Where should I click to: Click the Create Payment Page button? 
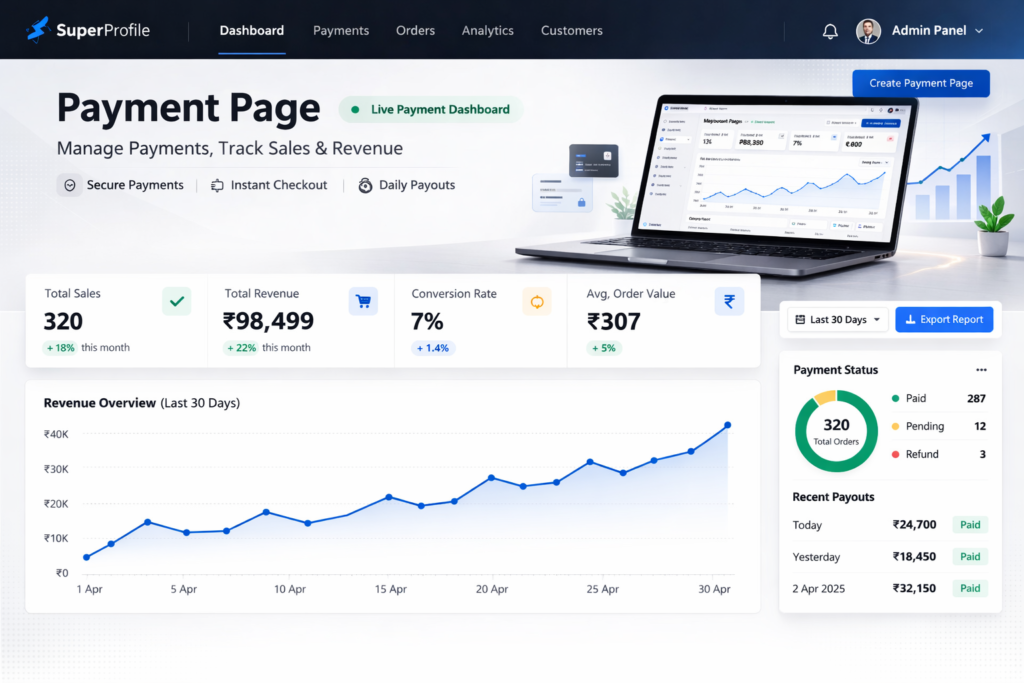click(921, 83)
